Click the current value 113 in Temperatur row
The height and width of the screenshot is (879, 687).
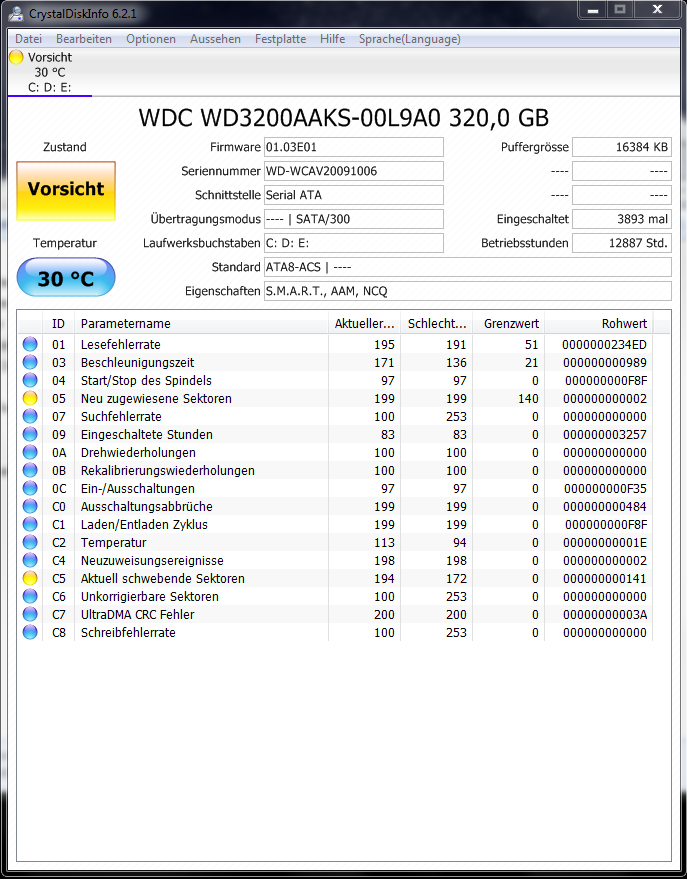[384, 542]
